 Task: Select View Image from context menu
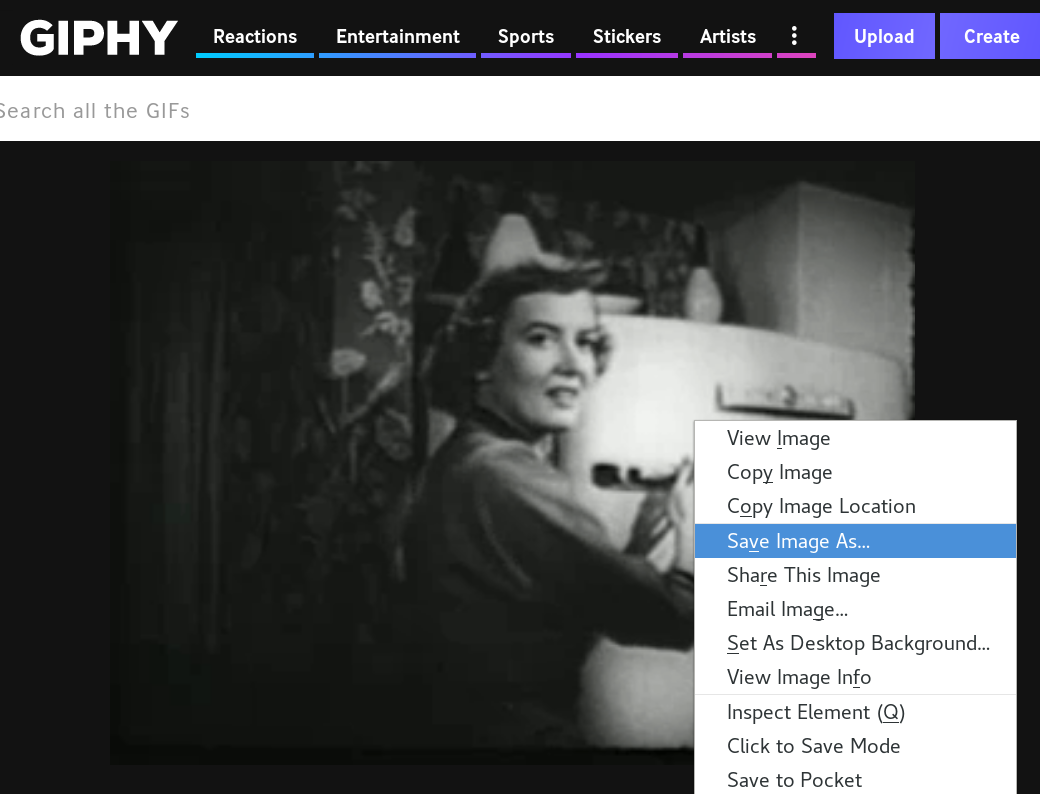coord(778,439)
